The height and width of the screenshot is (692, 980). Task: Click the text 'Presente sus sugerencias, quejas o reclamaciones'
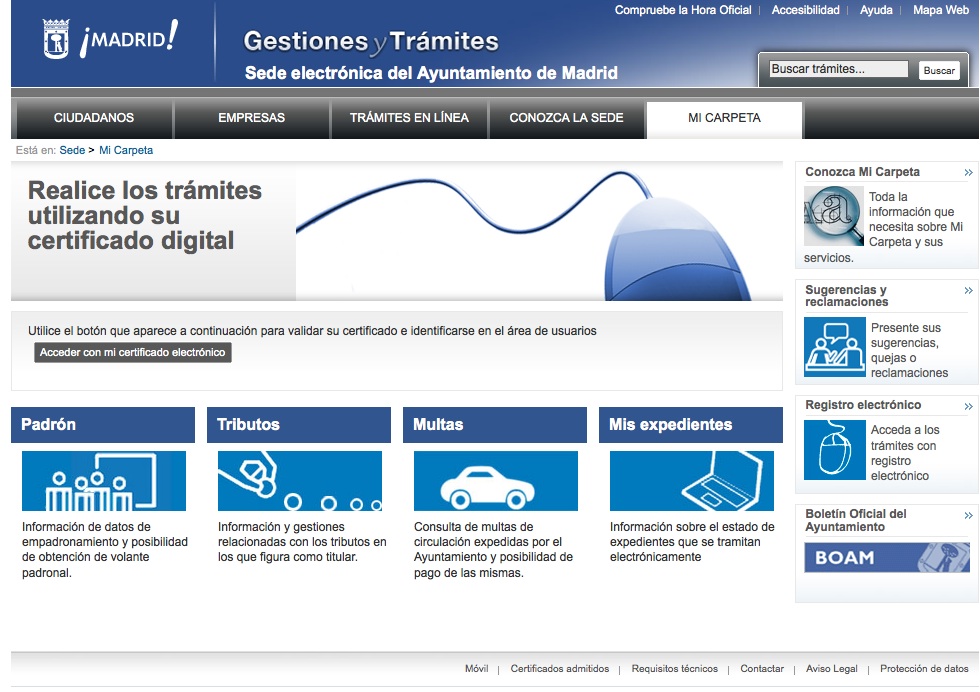[909, 350]
